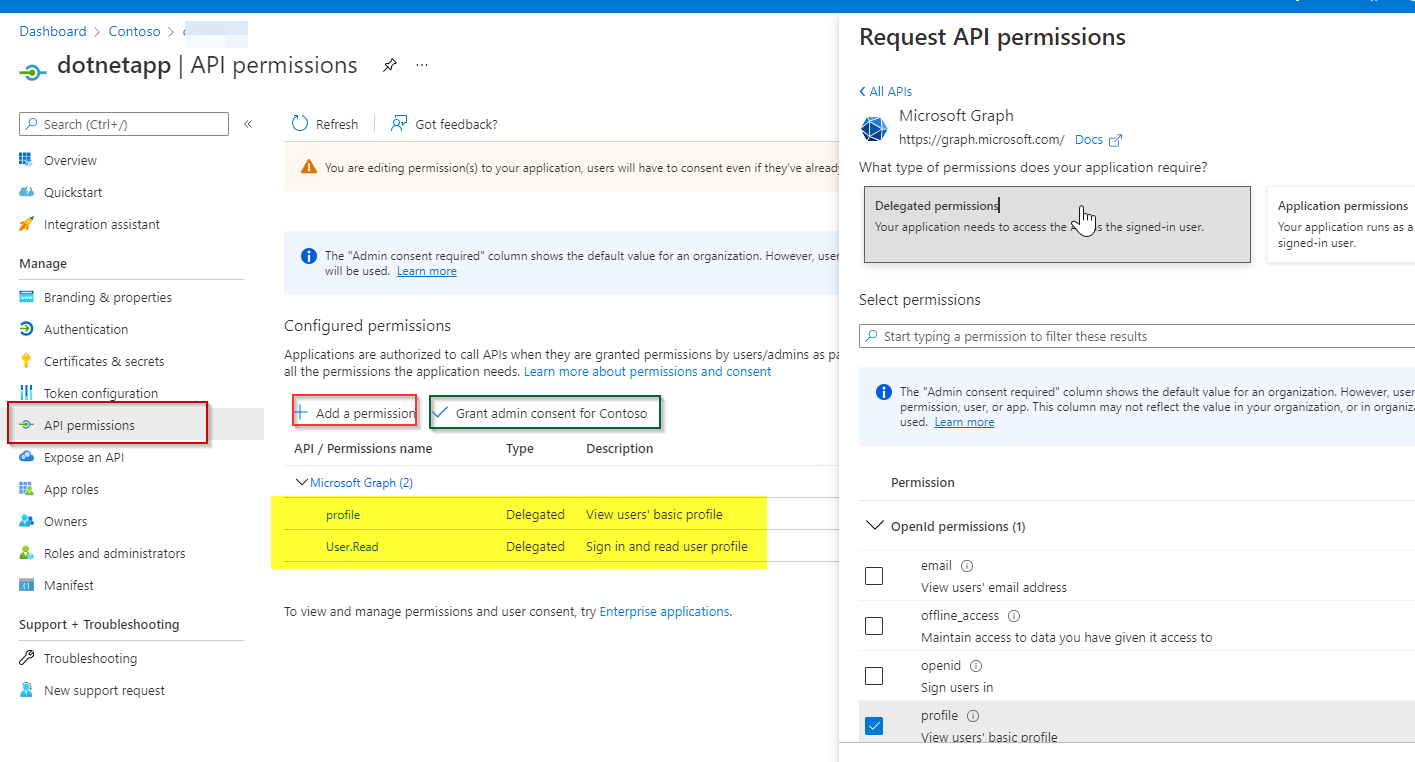Open Certificates & secrets menu item
Image resolution: width=1415 pixels, height=762 pixels.
(103, 361)
